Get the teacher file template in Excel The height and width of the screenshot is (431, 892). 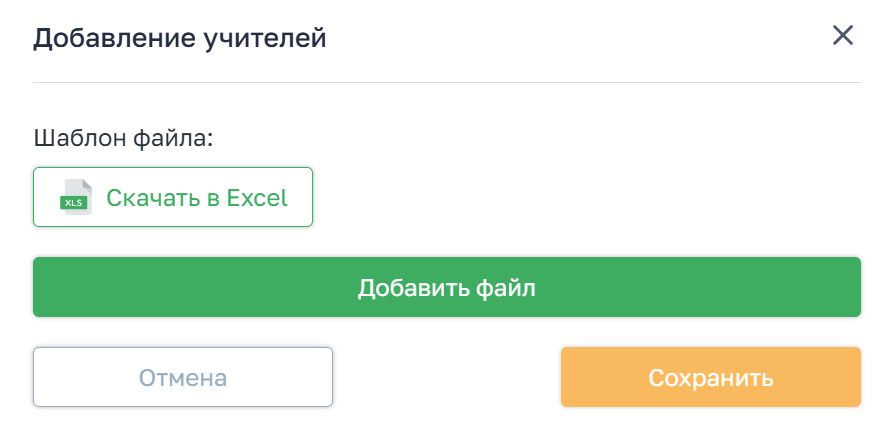(x=173, y=197)
